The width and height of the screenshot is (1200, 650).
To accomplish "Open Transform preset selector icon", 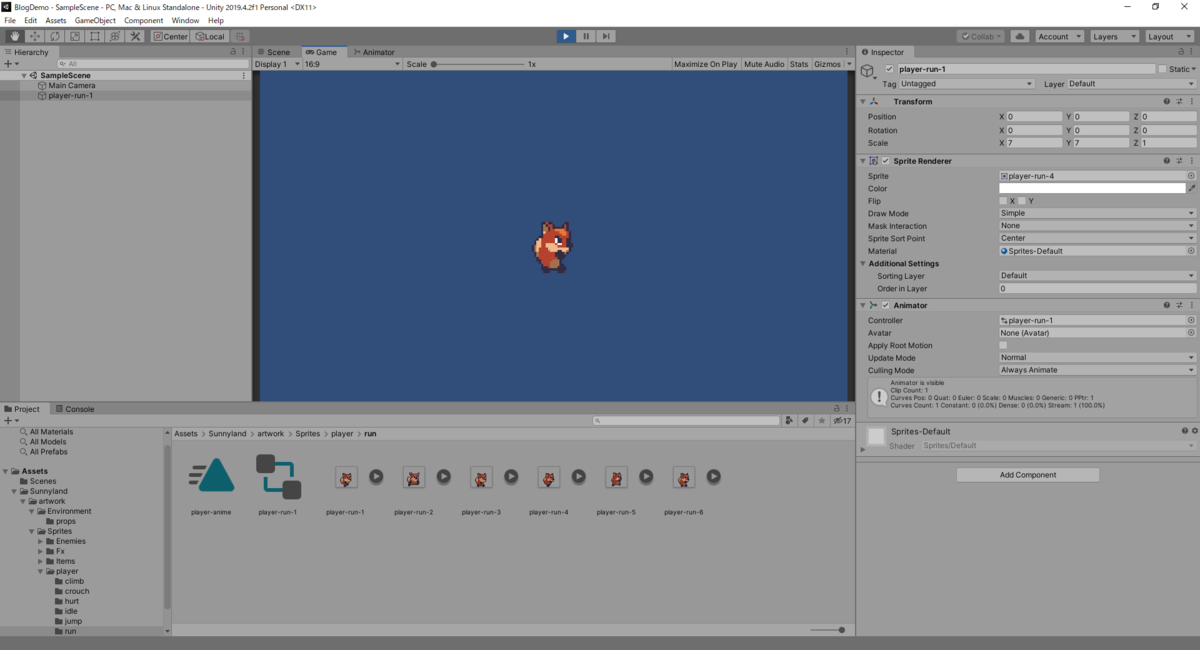I will pyautogui.click(x=1179, y=101).
